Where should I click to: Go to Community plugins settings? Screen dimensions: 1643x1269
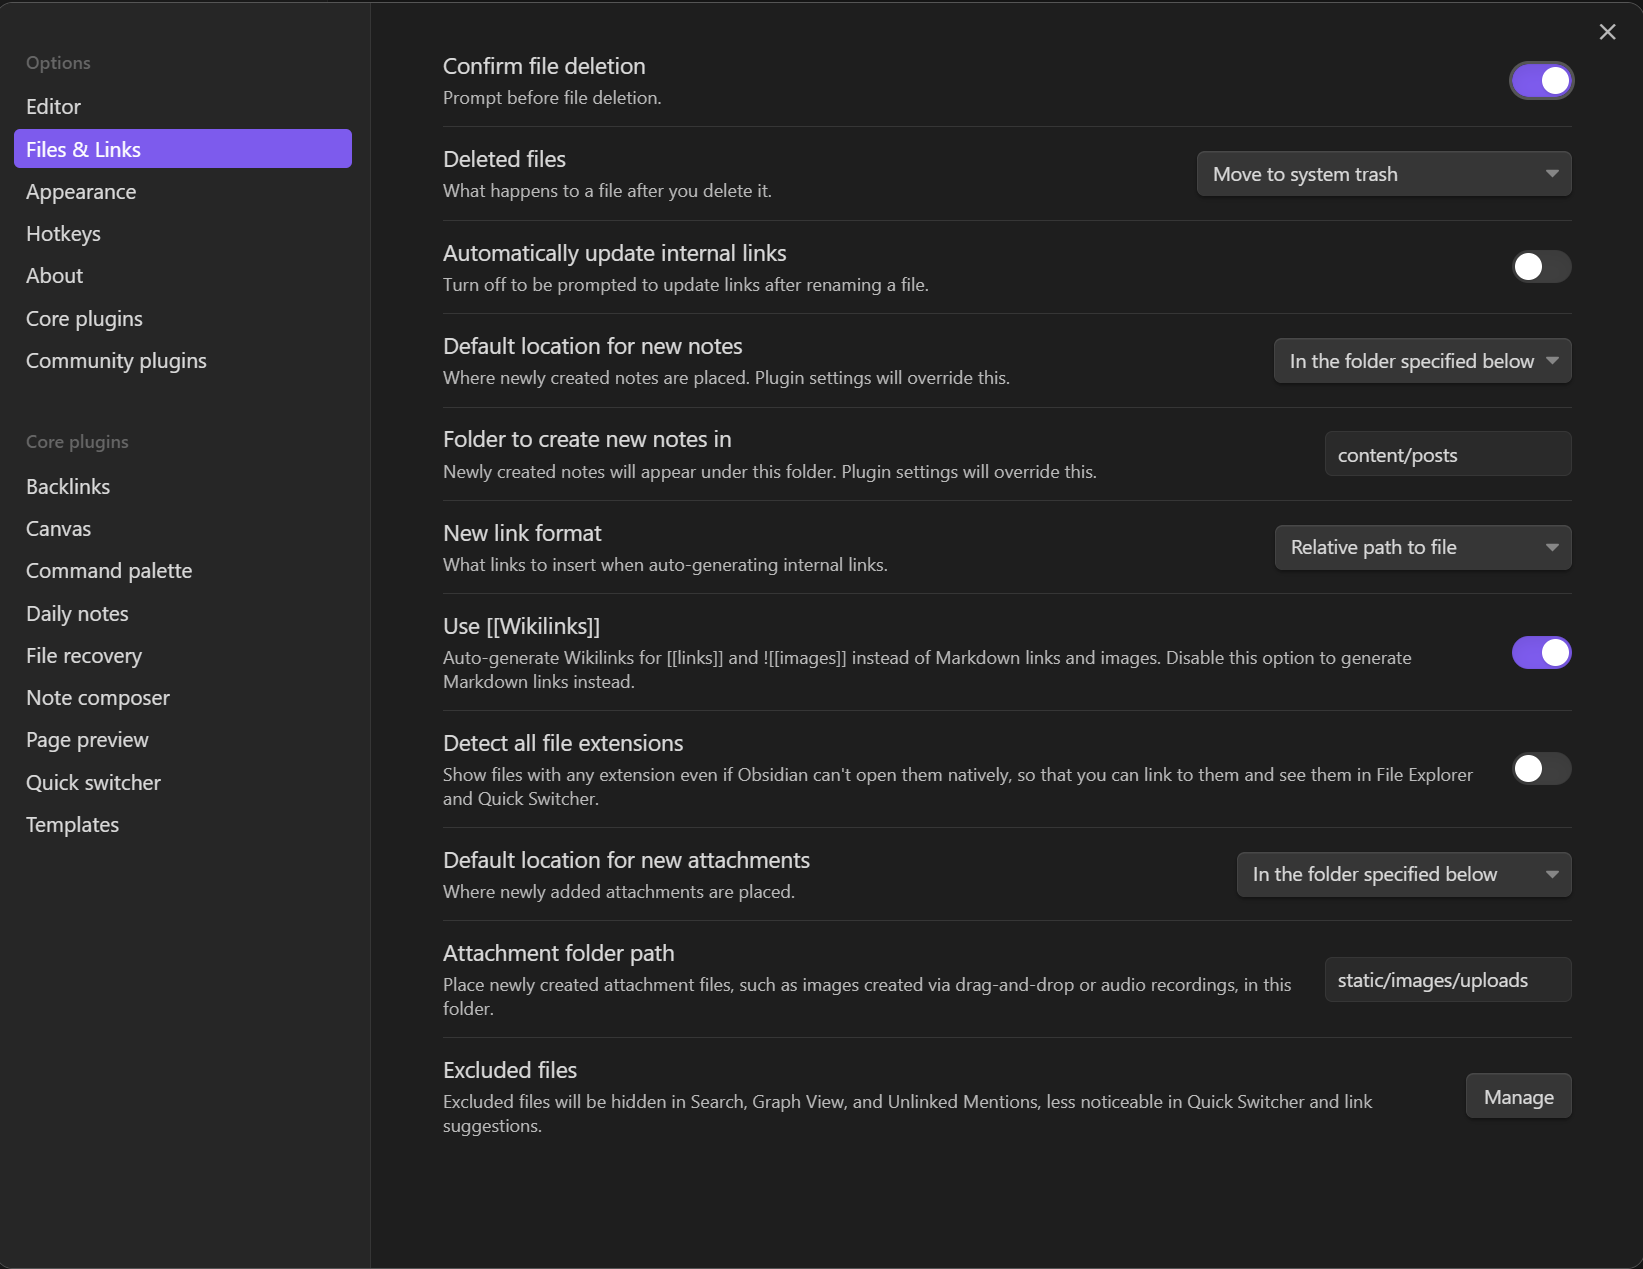(116, 360)
